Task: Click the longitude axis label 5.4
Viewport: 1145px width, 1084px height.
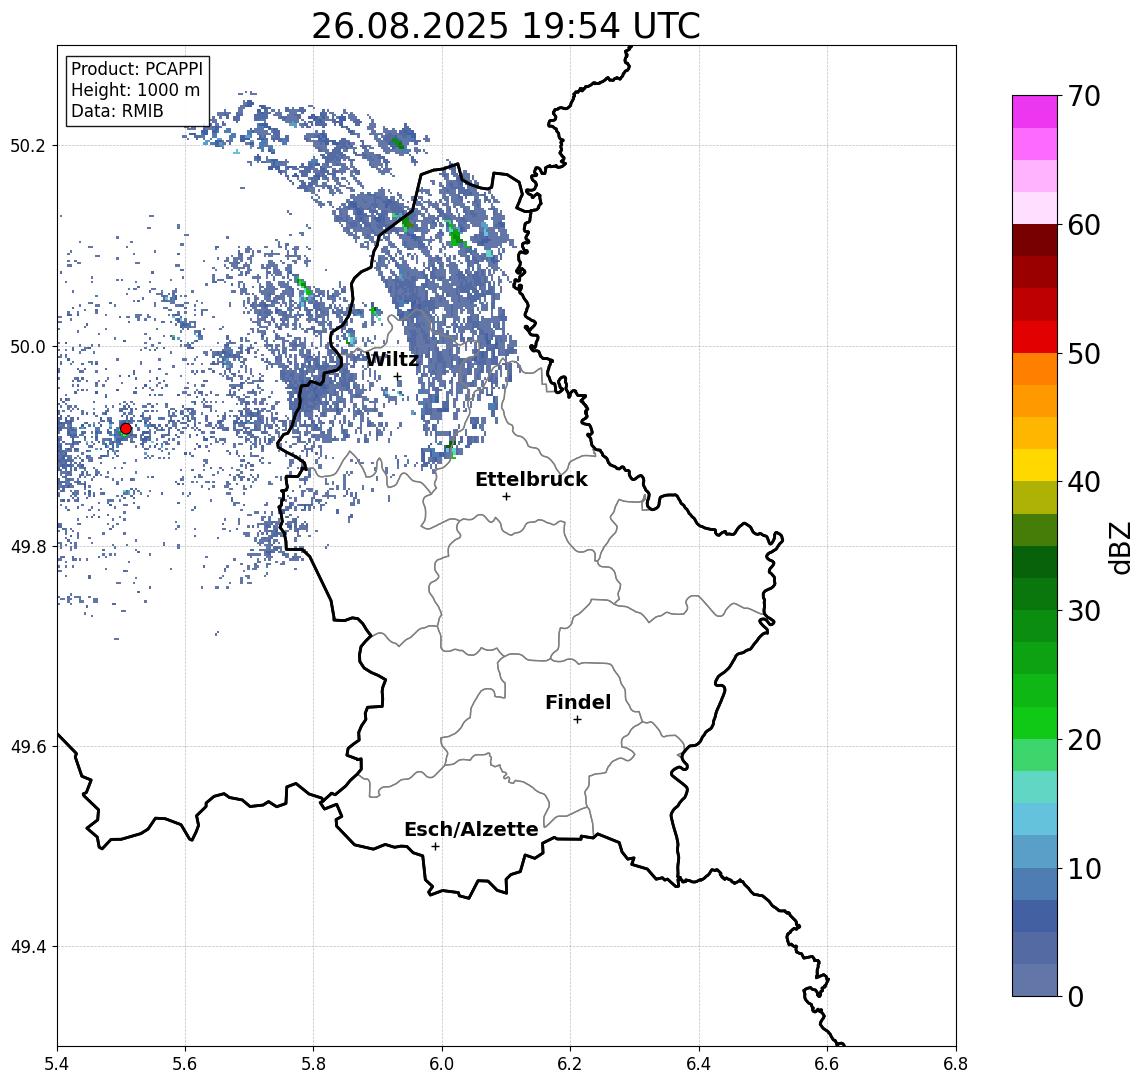Action: [x=57, y=1064]
